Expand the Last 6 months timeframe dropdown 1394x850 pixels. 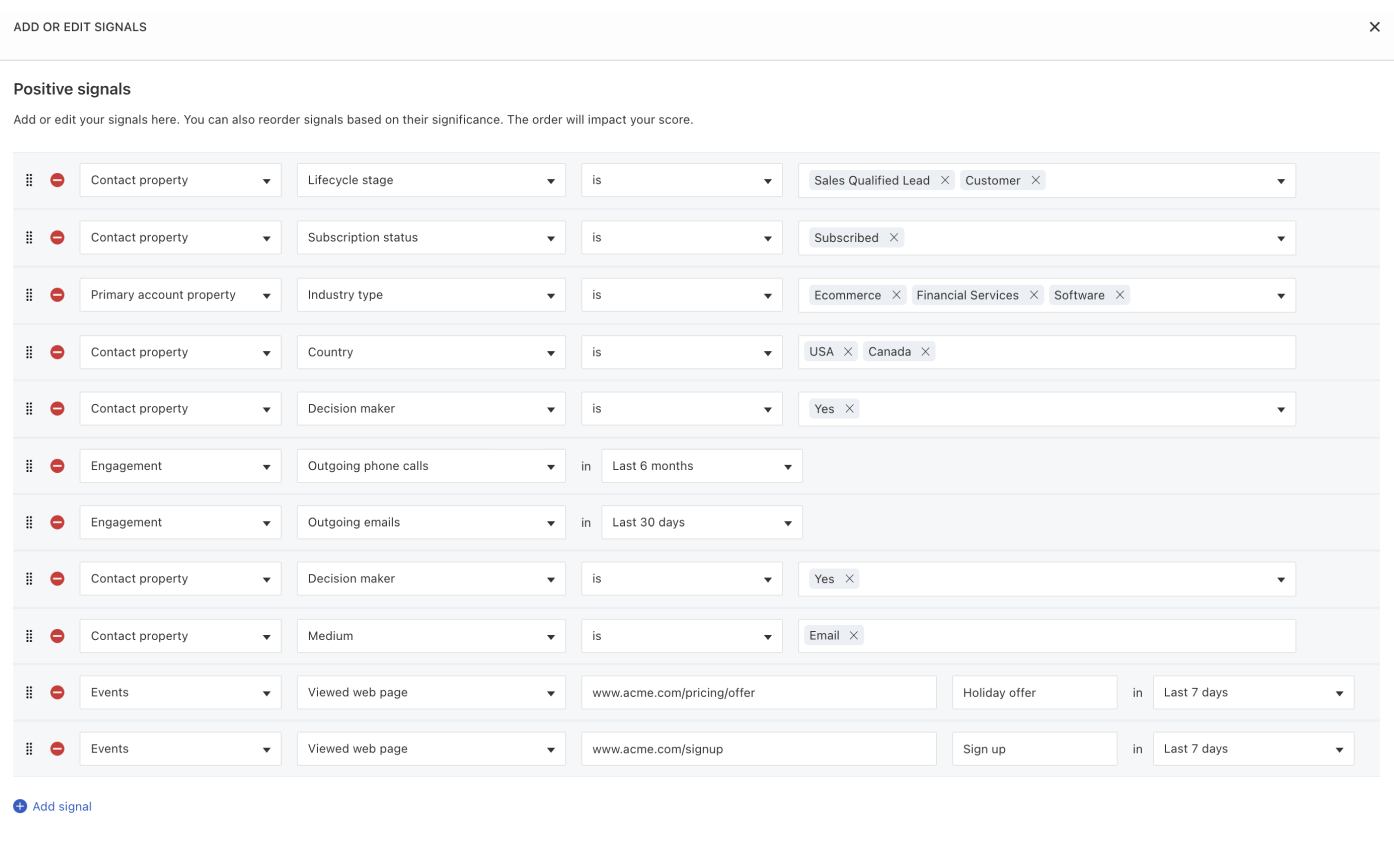701,466
